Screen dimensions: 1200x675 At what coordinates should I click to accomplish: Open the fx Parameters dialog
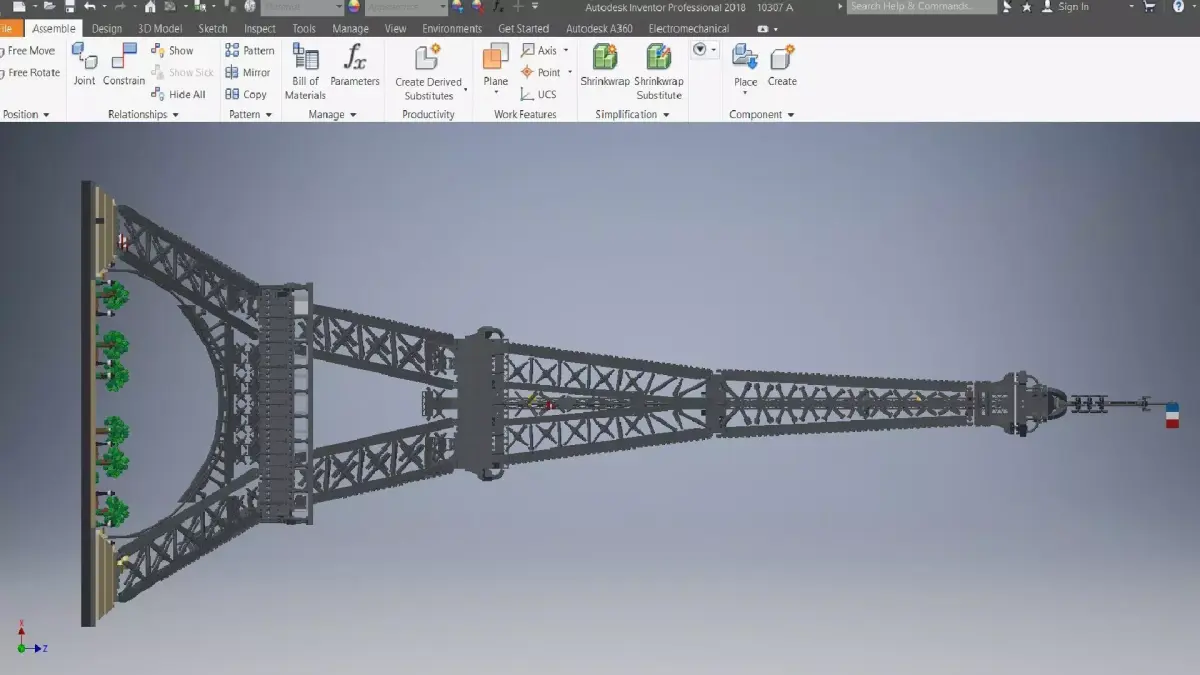[355, 65]
